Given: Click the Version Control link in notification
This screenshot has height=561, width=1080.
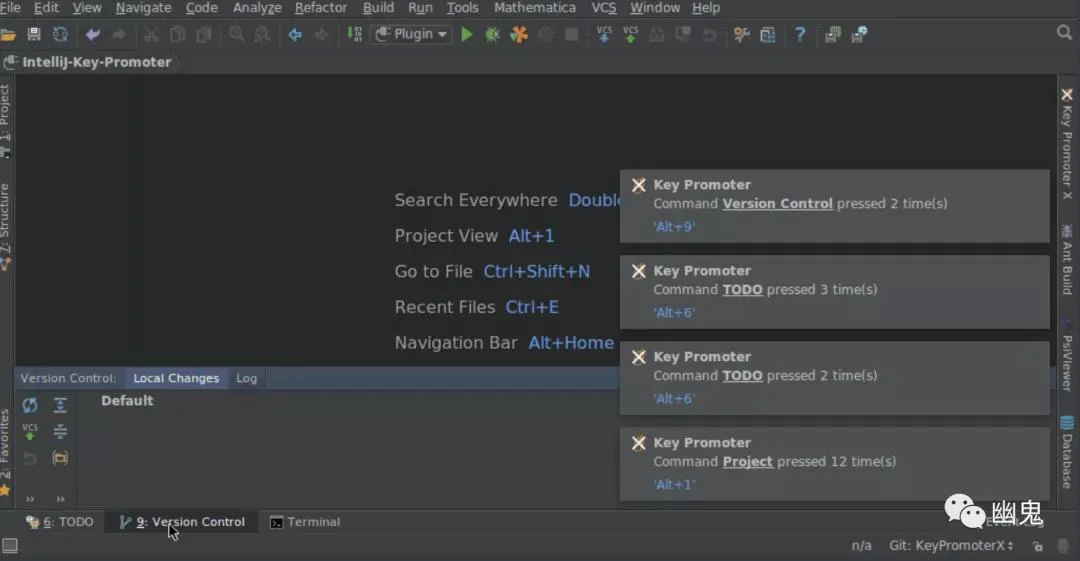Looking at the screenshot, I should click(x=777, y=203).
